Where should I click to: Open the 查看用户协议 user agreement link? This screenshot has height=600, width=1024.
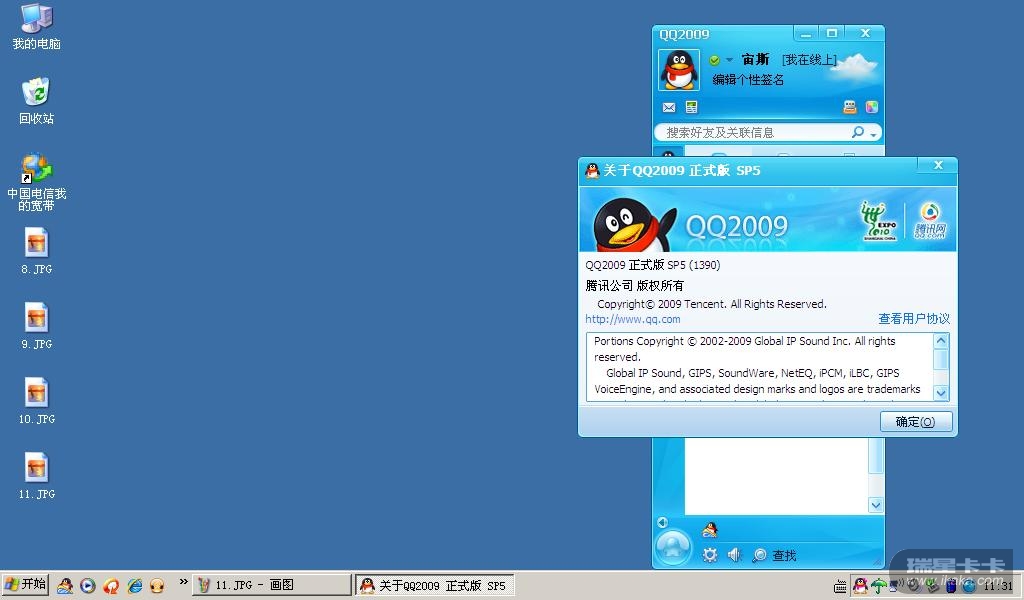click(x=914, y=319)
